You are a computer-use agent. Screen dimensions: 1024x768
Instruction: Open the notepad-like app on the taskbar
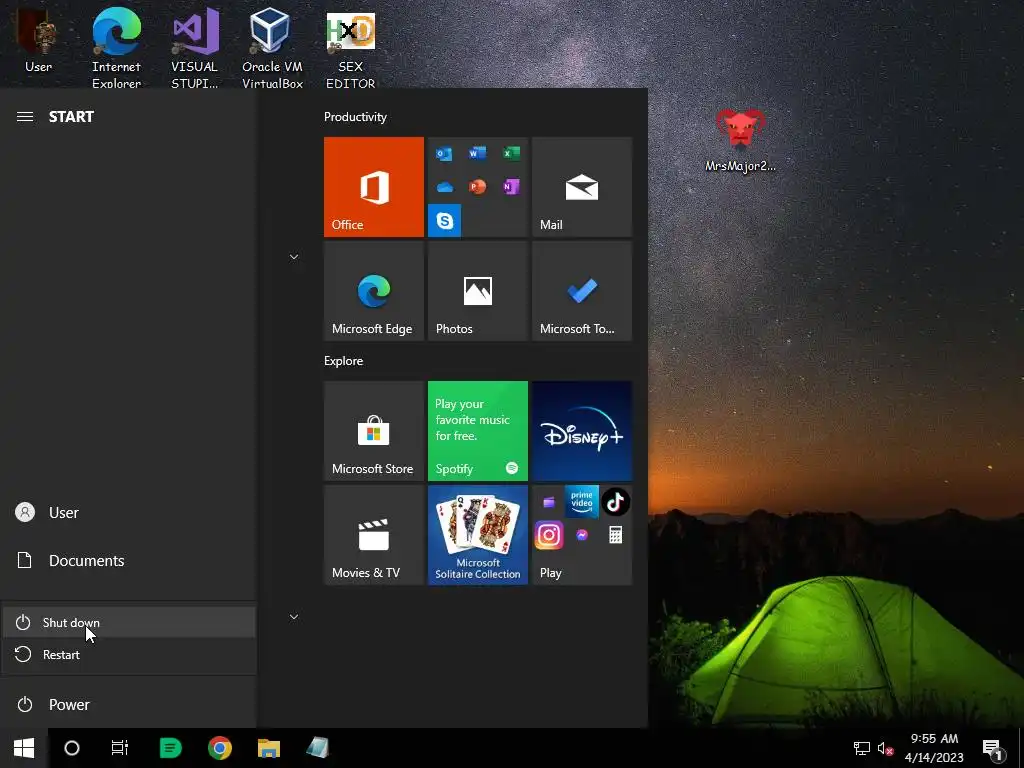pos(317,748)
